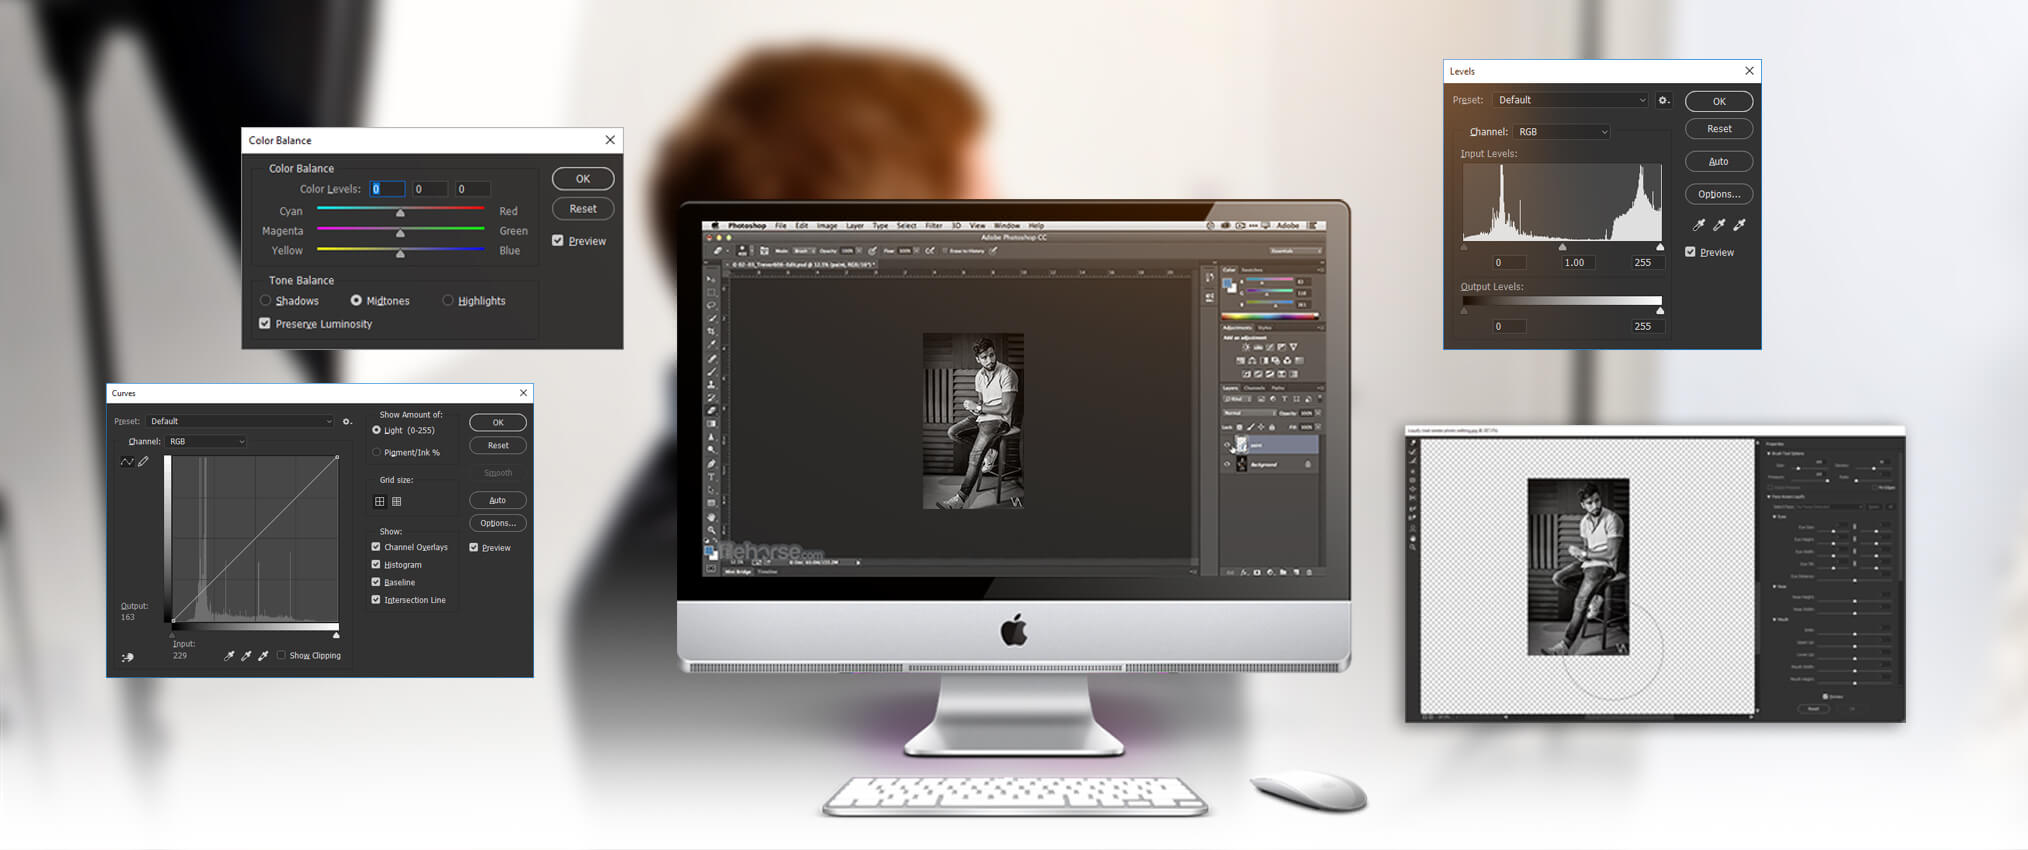Hide the Background layer eye icon
2028x850 pixels.
[x=1227, y=464]
